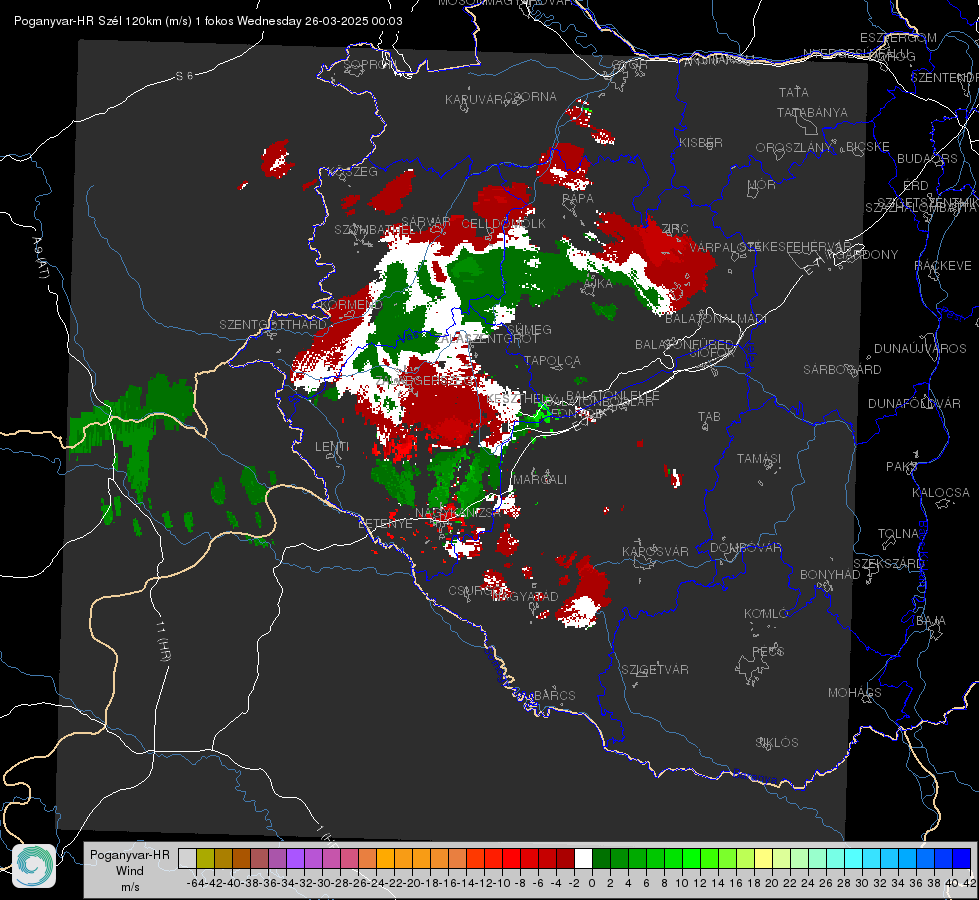Click the 'TATABANYA' city label

tap(812, 112)
